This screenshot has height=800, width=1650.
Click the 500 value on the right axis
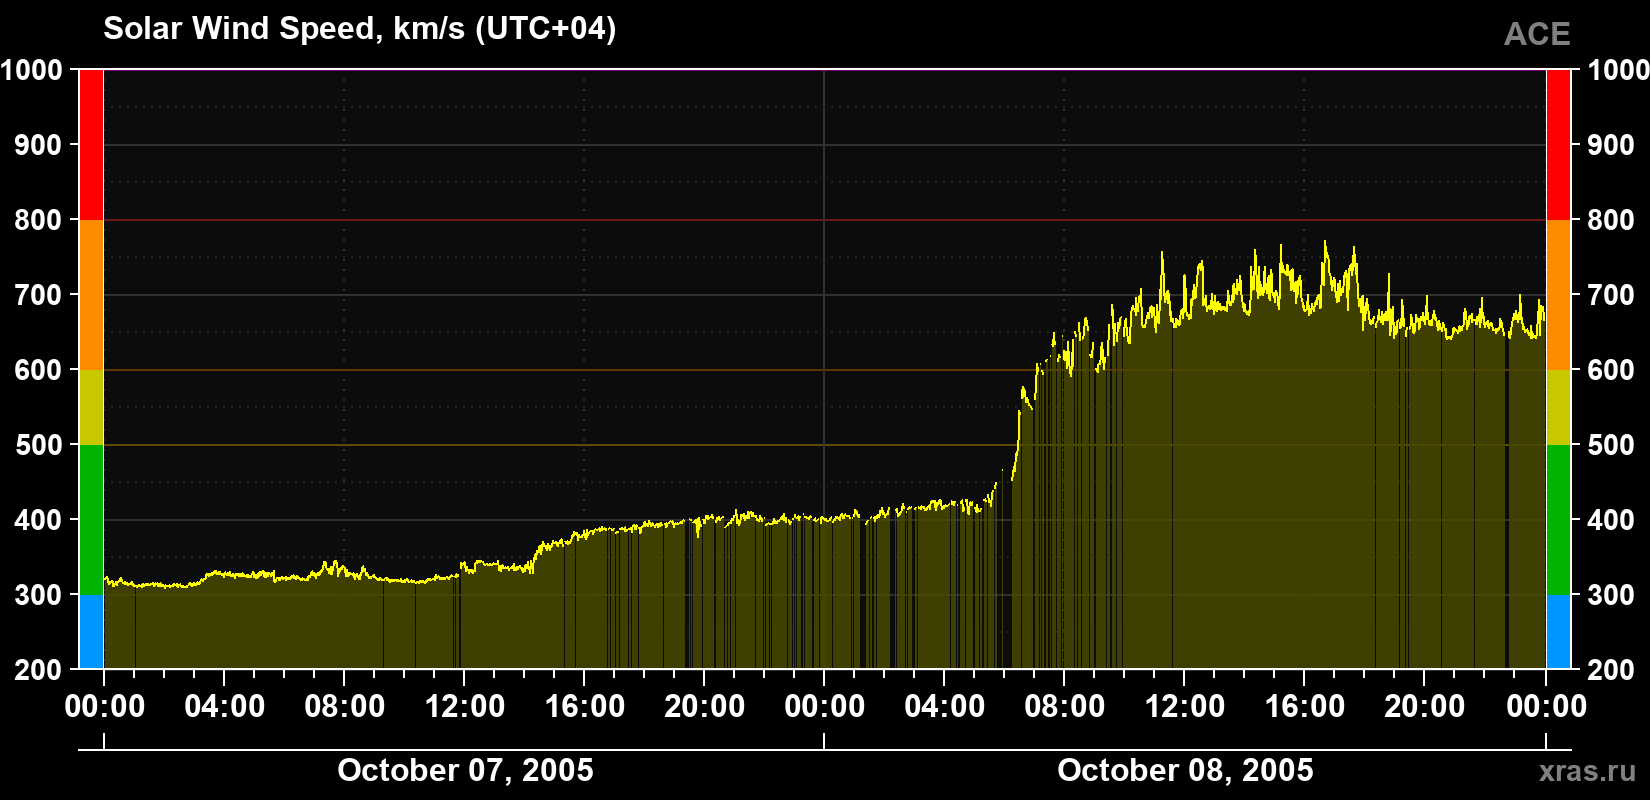tap(1612, 445)
